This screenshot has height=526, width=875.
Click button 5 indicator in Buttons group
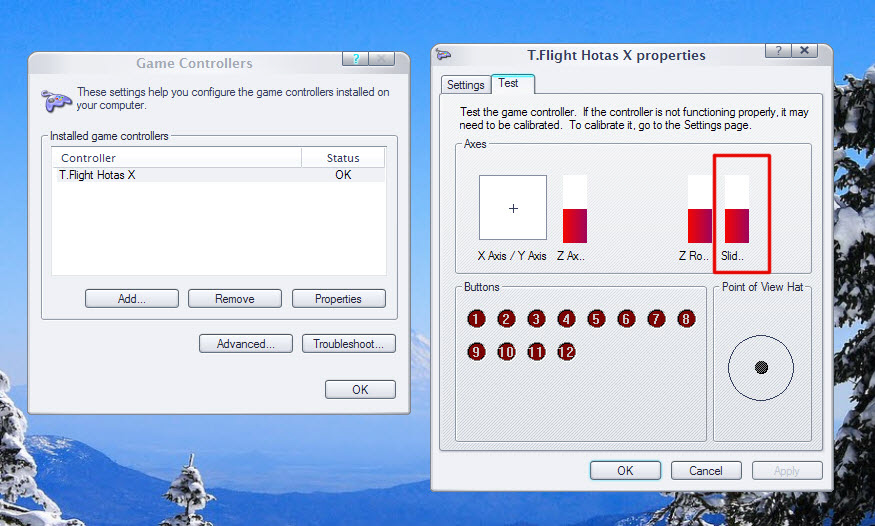pos(596,319)
